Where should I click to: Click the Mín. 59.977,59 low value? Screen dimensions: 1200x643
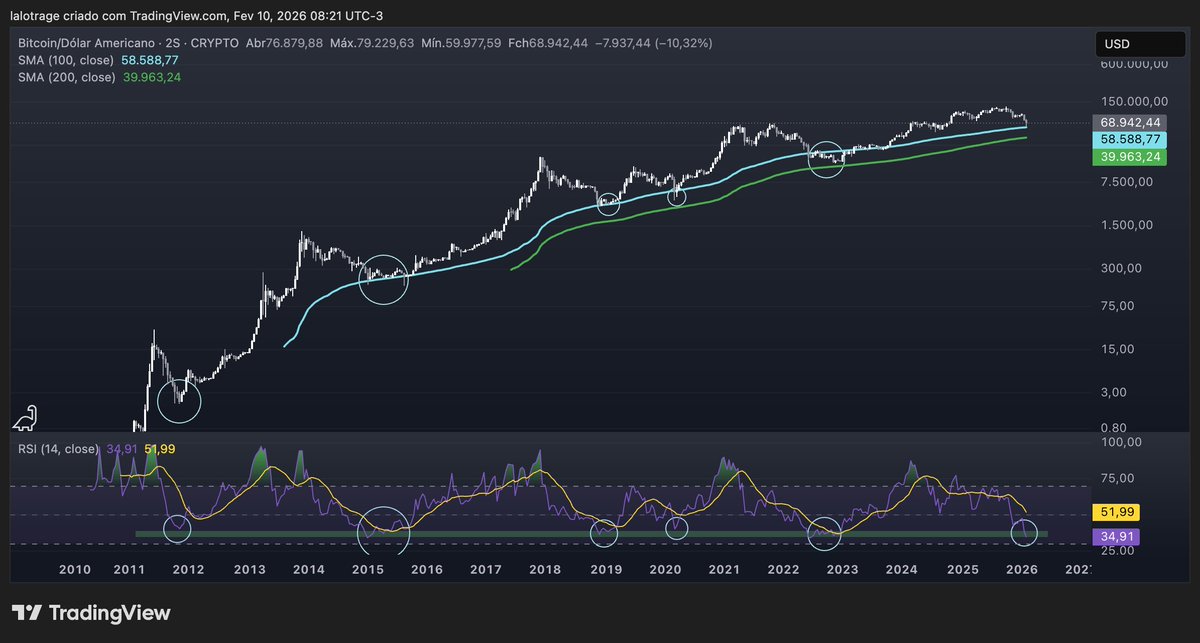coord(461,44)
